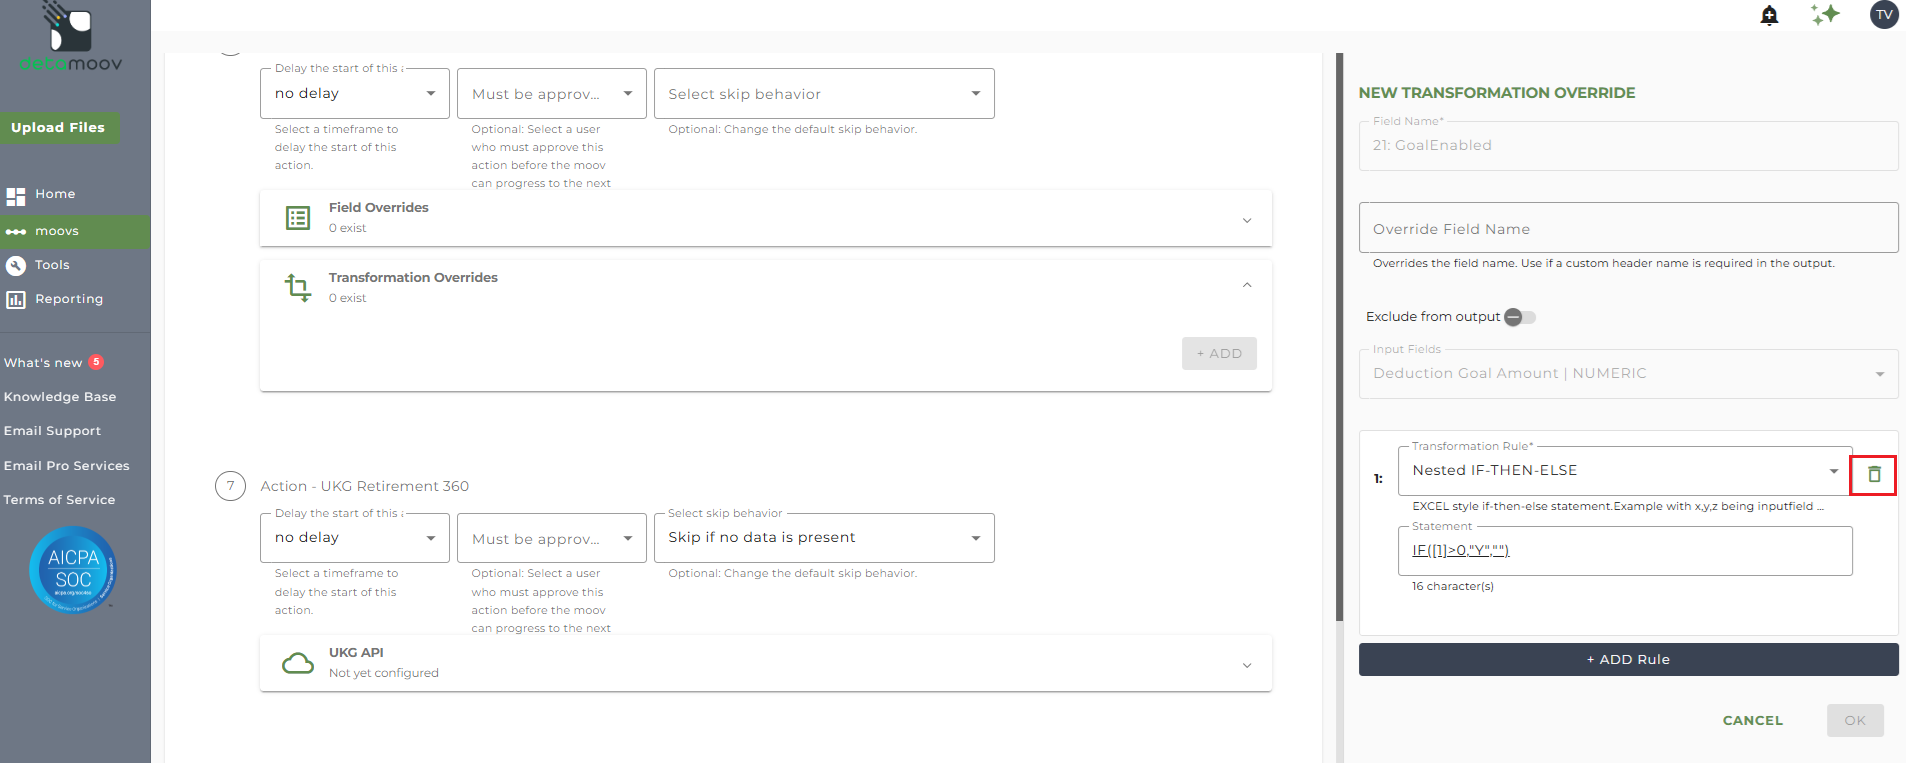Click the Transformation Overrides crop icon

[x=298, y=288]
